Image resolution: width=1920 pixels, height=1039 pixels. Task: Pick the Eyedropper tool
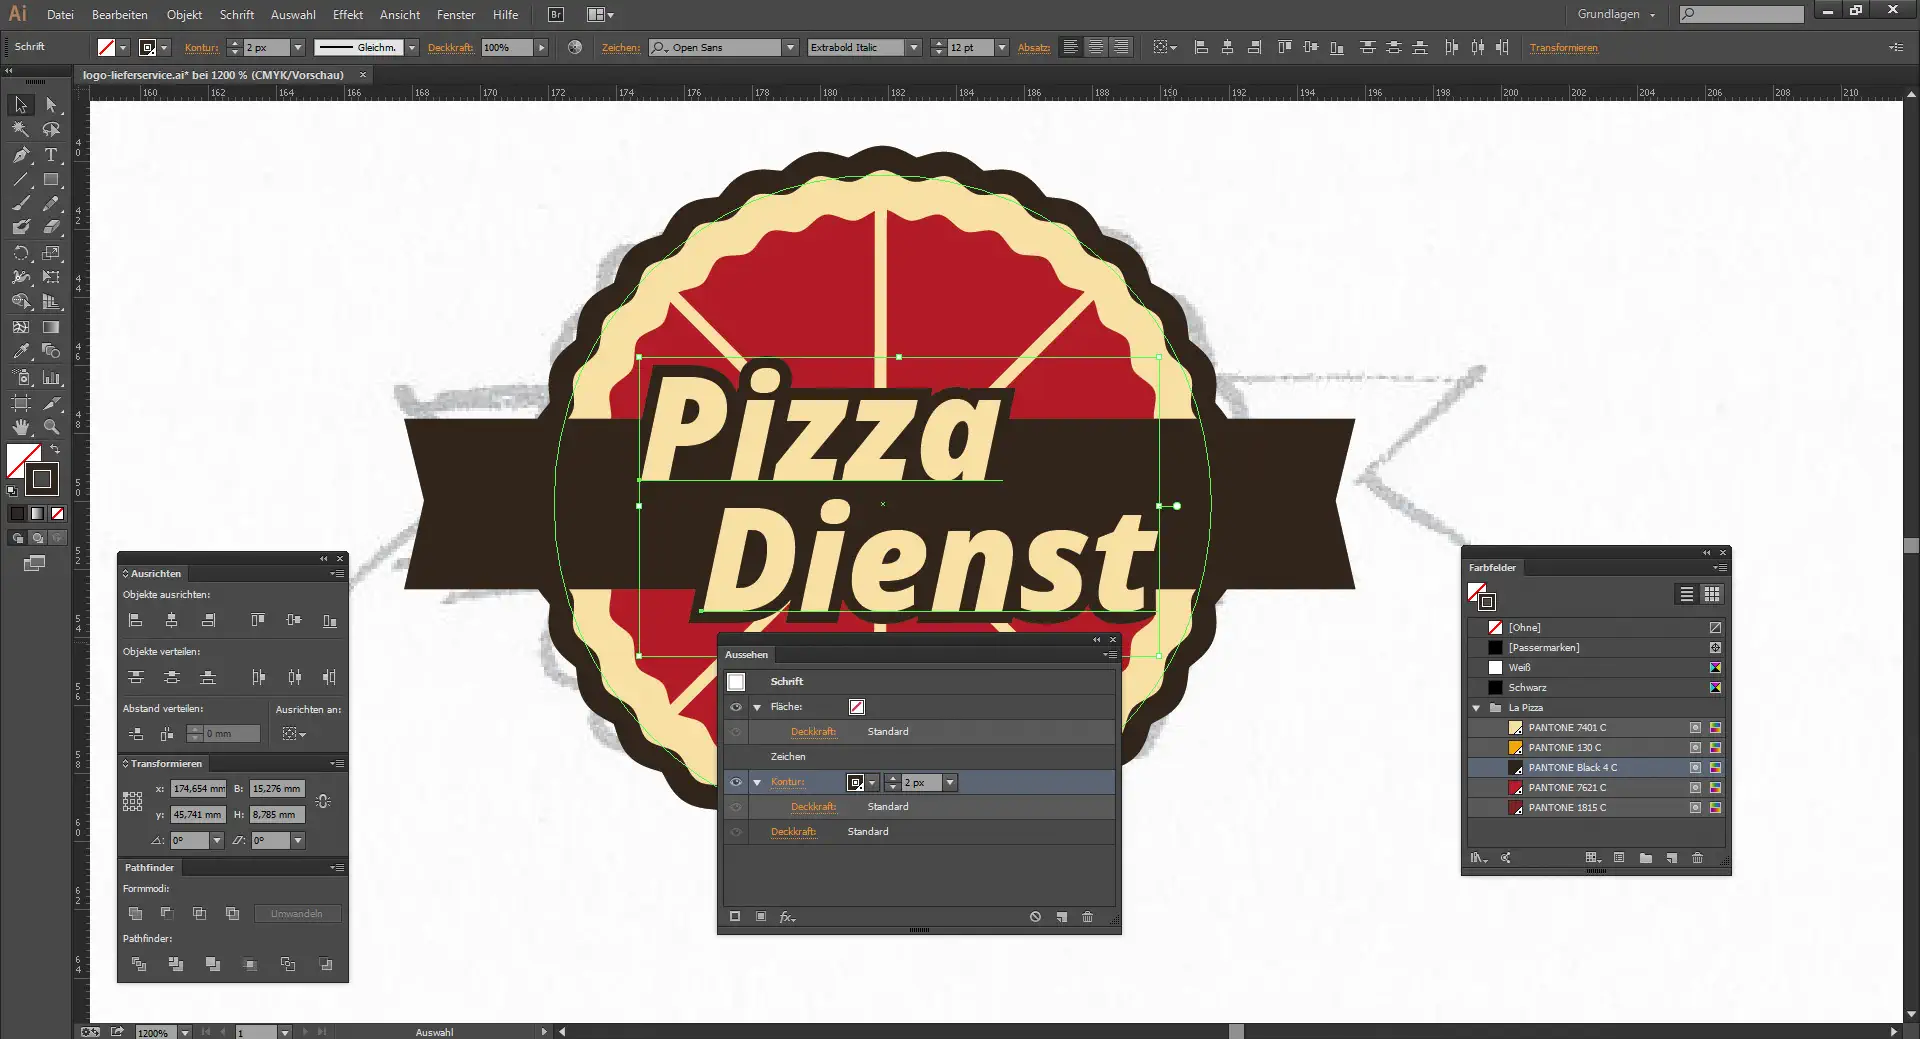click(x=20, y=351)
